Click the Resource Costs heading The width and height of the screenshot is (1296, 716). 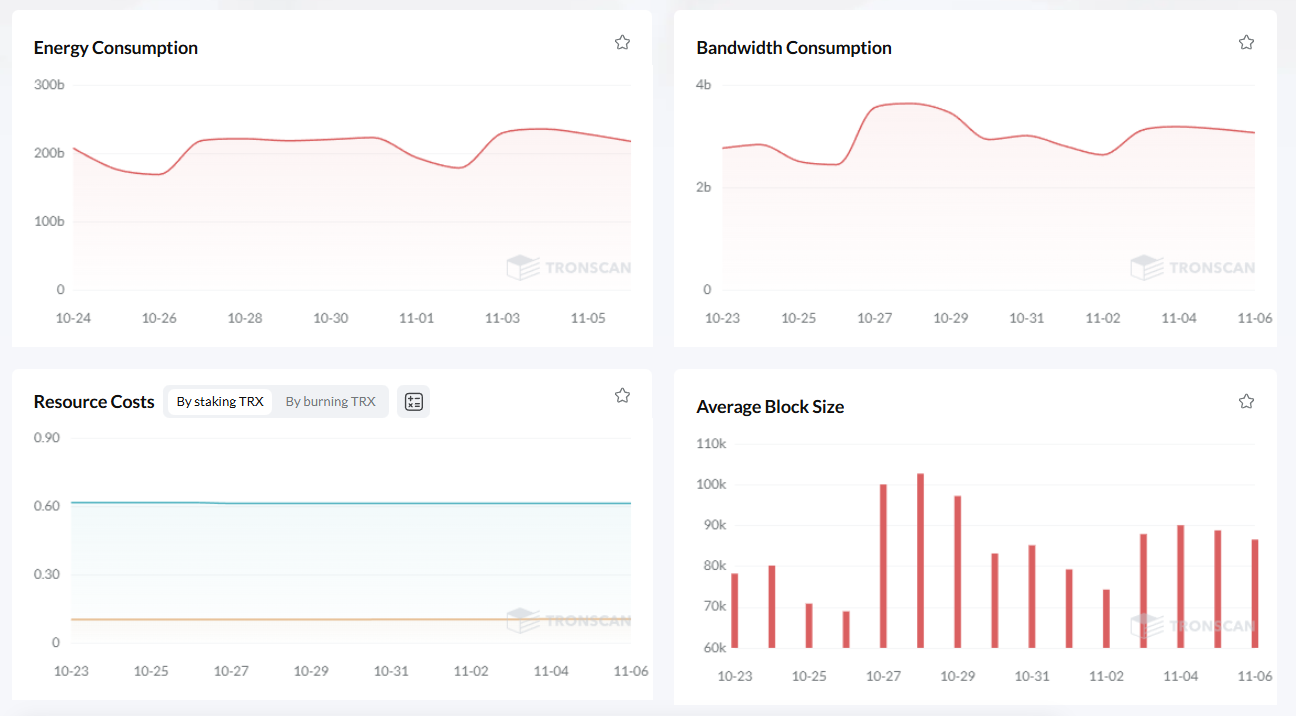[x=94, y=402]
